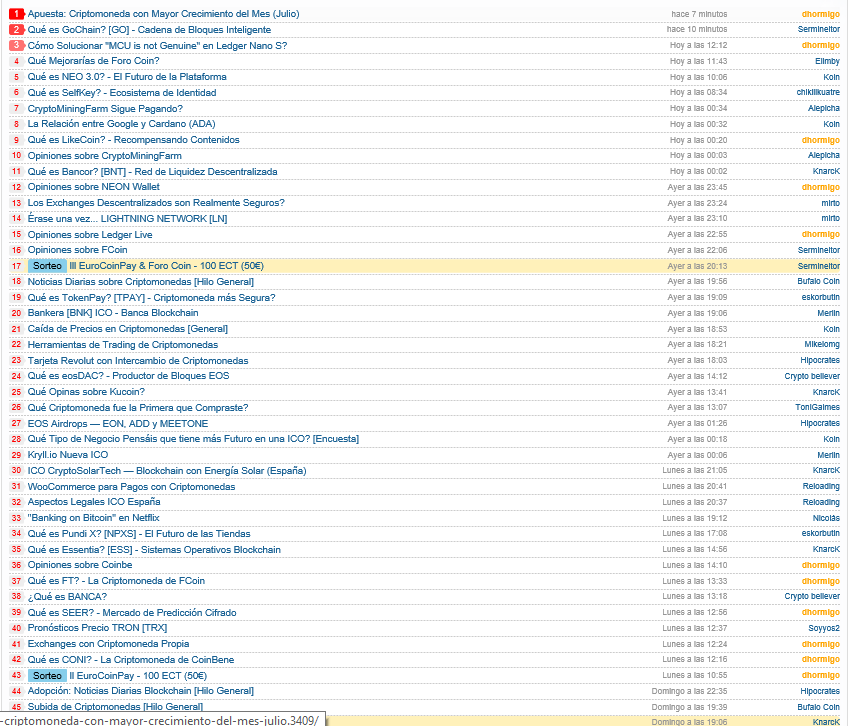Open 'Adopción: Noticias Diarias Blockchain [Hilo General]'

pyautogui.click(x=141, y=691)
